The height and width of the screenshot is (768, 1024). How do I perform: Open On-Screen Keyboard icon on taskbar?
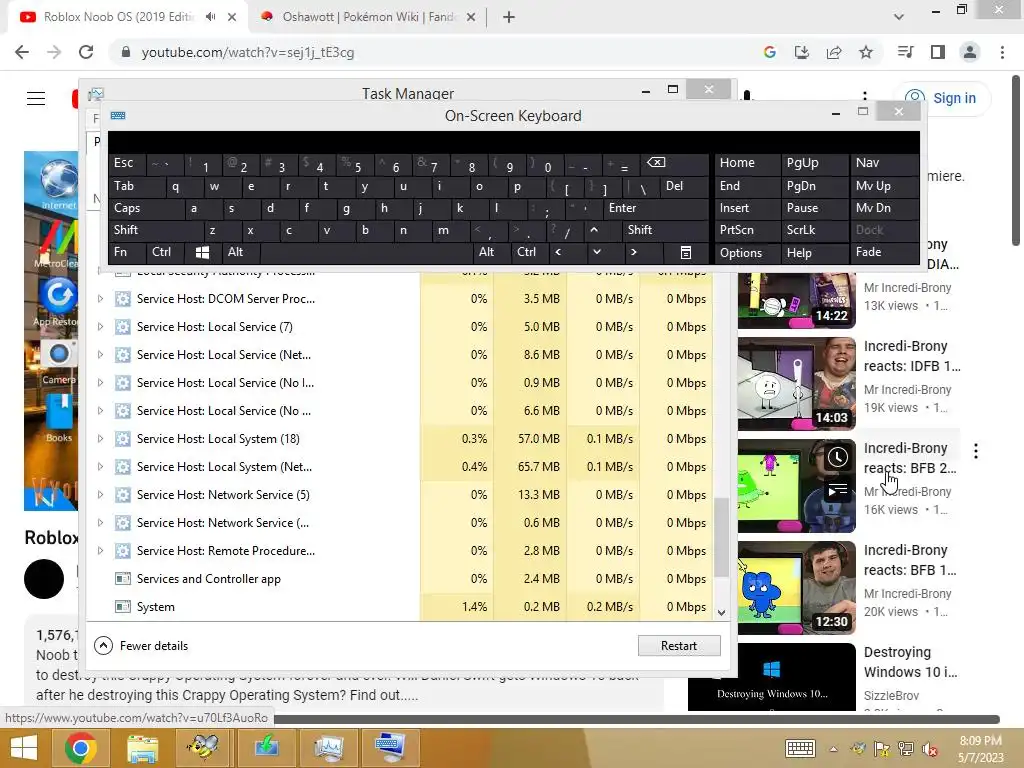[x=390, y=748]
